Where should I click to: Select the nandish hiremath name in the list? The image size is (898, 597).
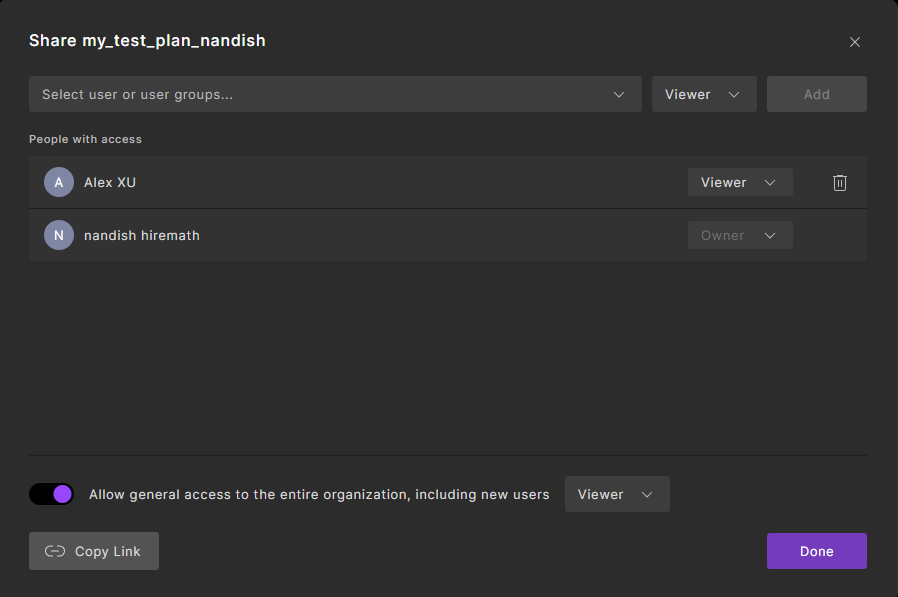pos(142,235)
